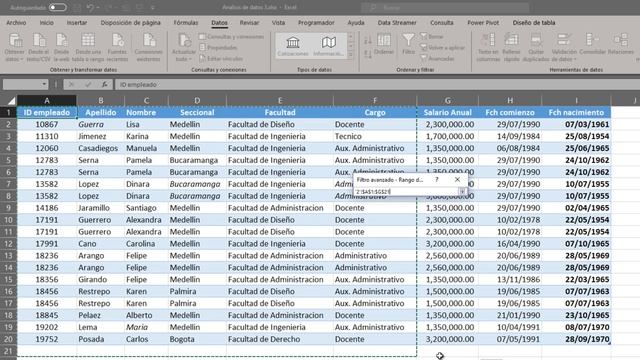
Task: Open the Name Box dropdown
Action: [44, 84]
